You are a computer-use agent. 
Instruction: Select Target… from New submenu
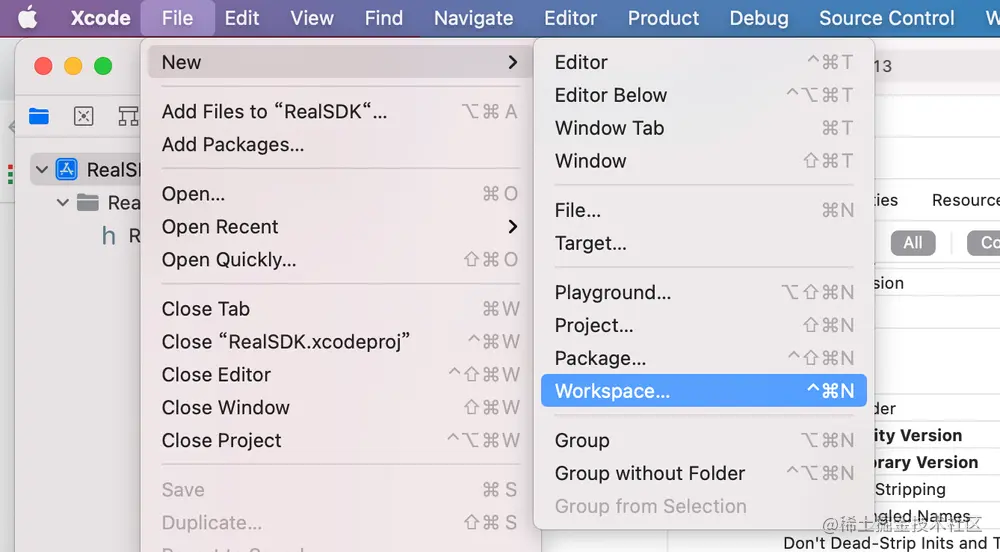703,243
